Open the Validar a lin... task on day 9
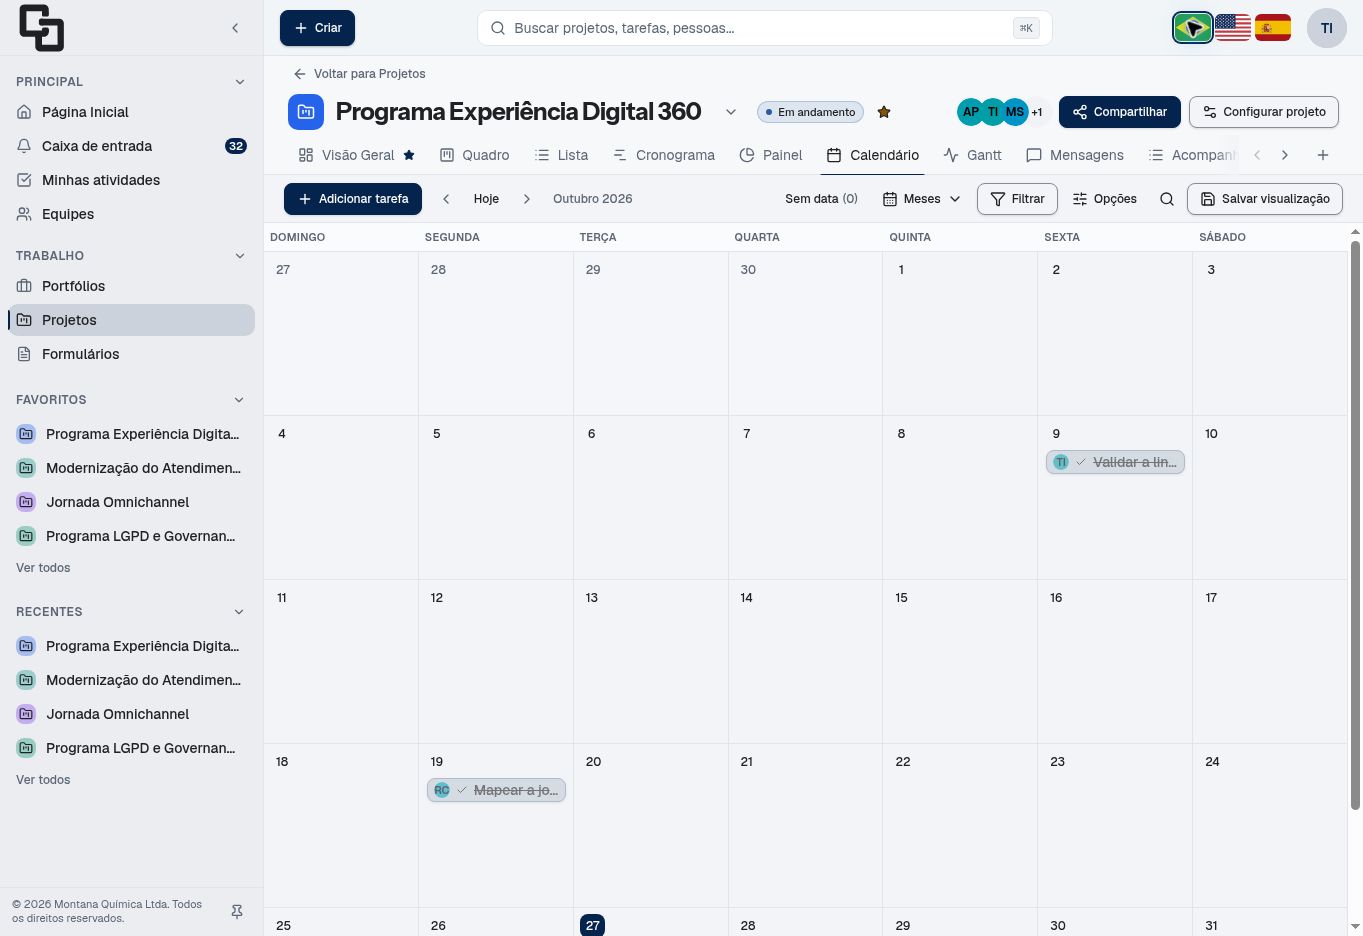1363x936 pixels. 1115,462
